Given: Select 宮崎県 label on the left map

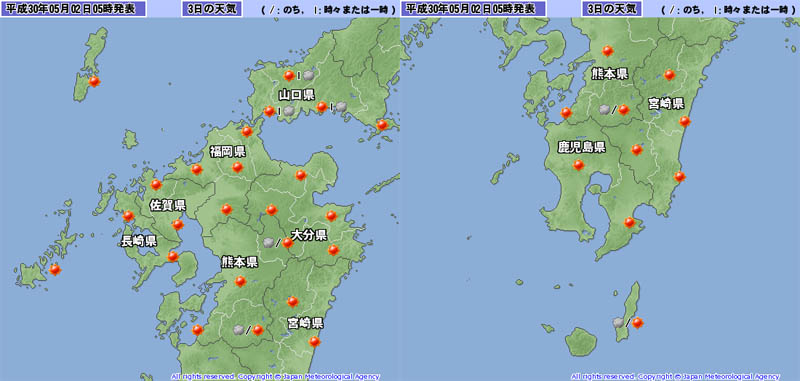Looking at the screenshot, I should 305,323.
